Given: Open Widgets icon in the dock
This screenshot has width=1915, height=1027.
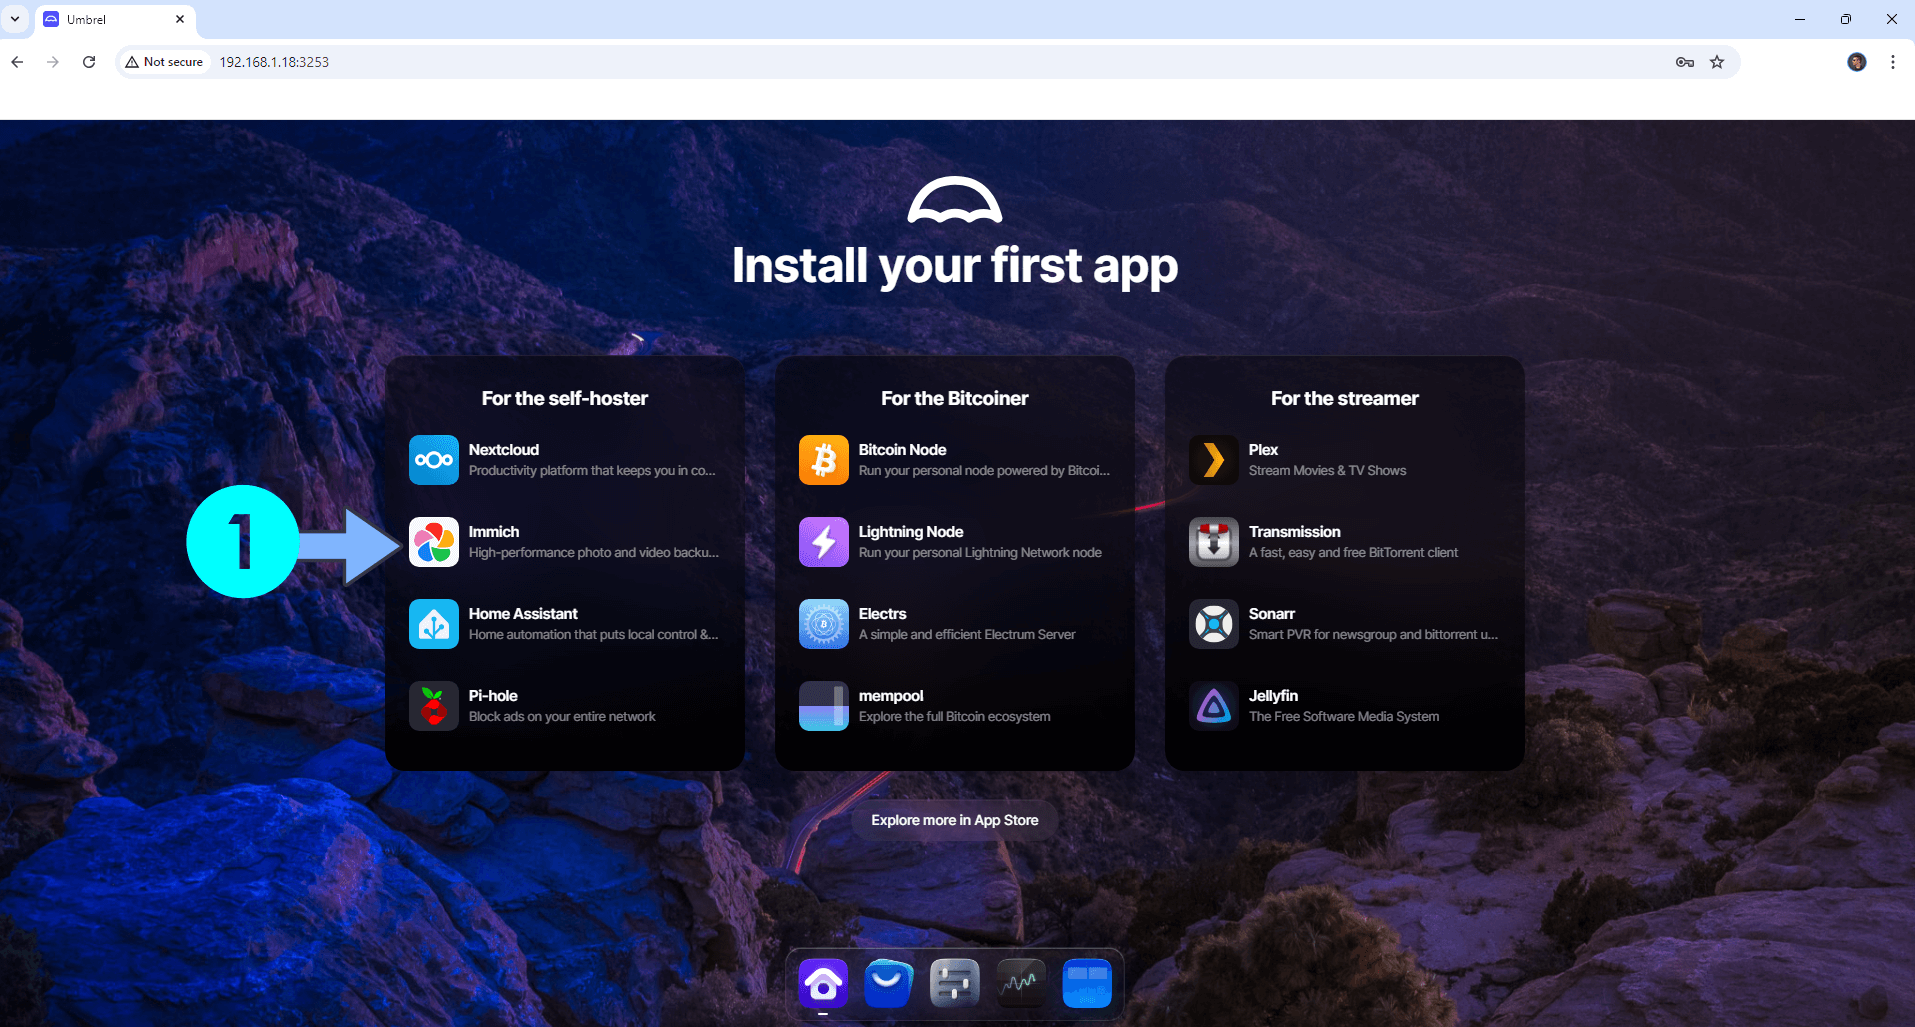Looking at the screenshot, I should pos(1087,984).
